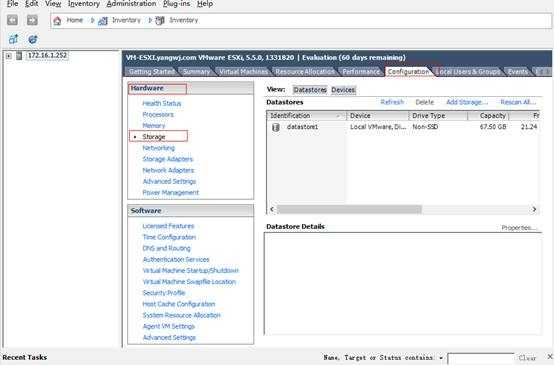Select the Datastores view button
Screen dimensions: 554x365
point(310,90)
